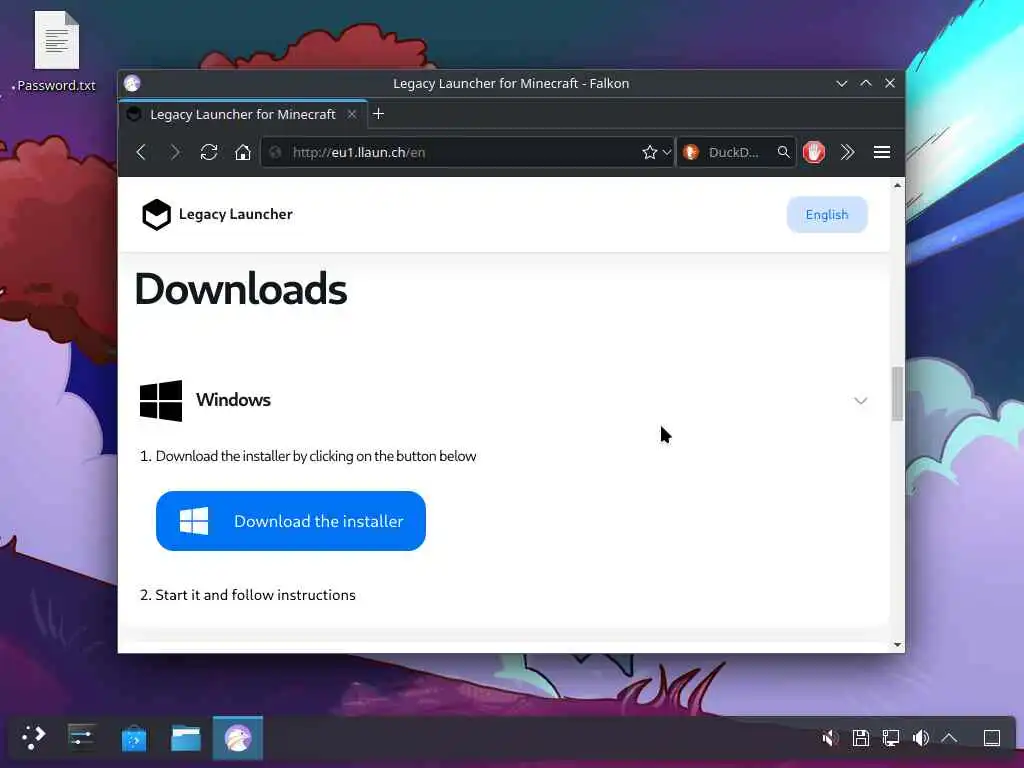Reload the current page
Viewport: 1024px width, 768px height.
click(209, 152)
